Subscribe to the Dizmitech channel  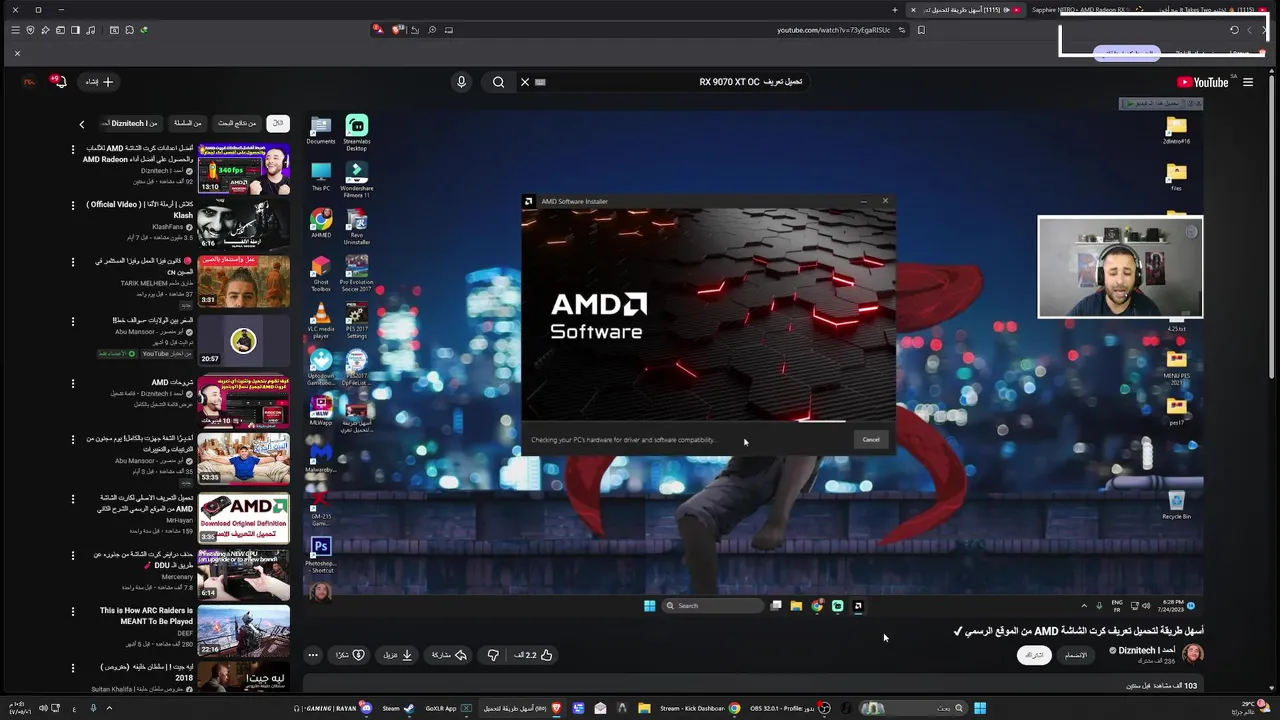[x=1034, y=655]
